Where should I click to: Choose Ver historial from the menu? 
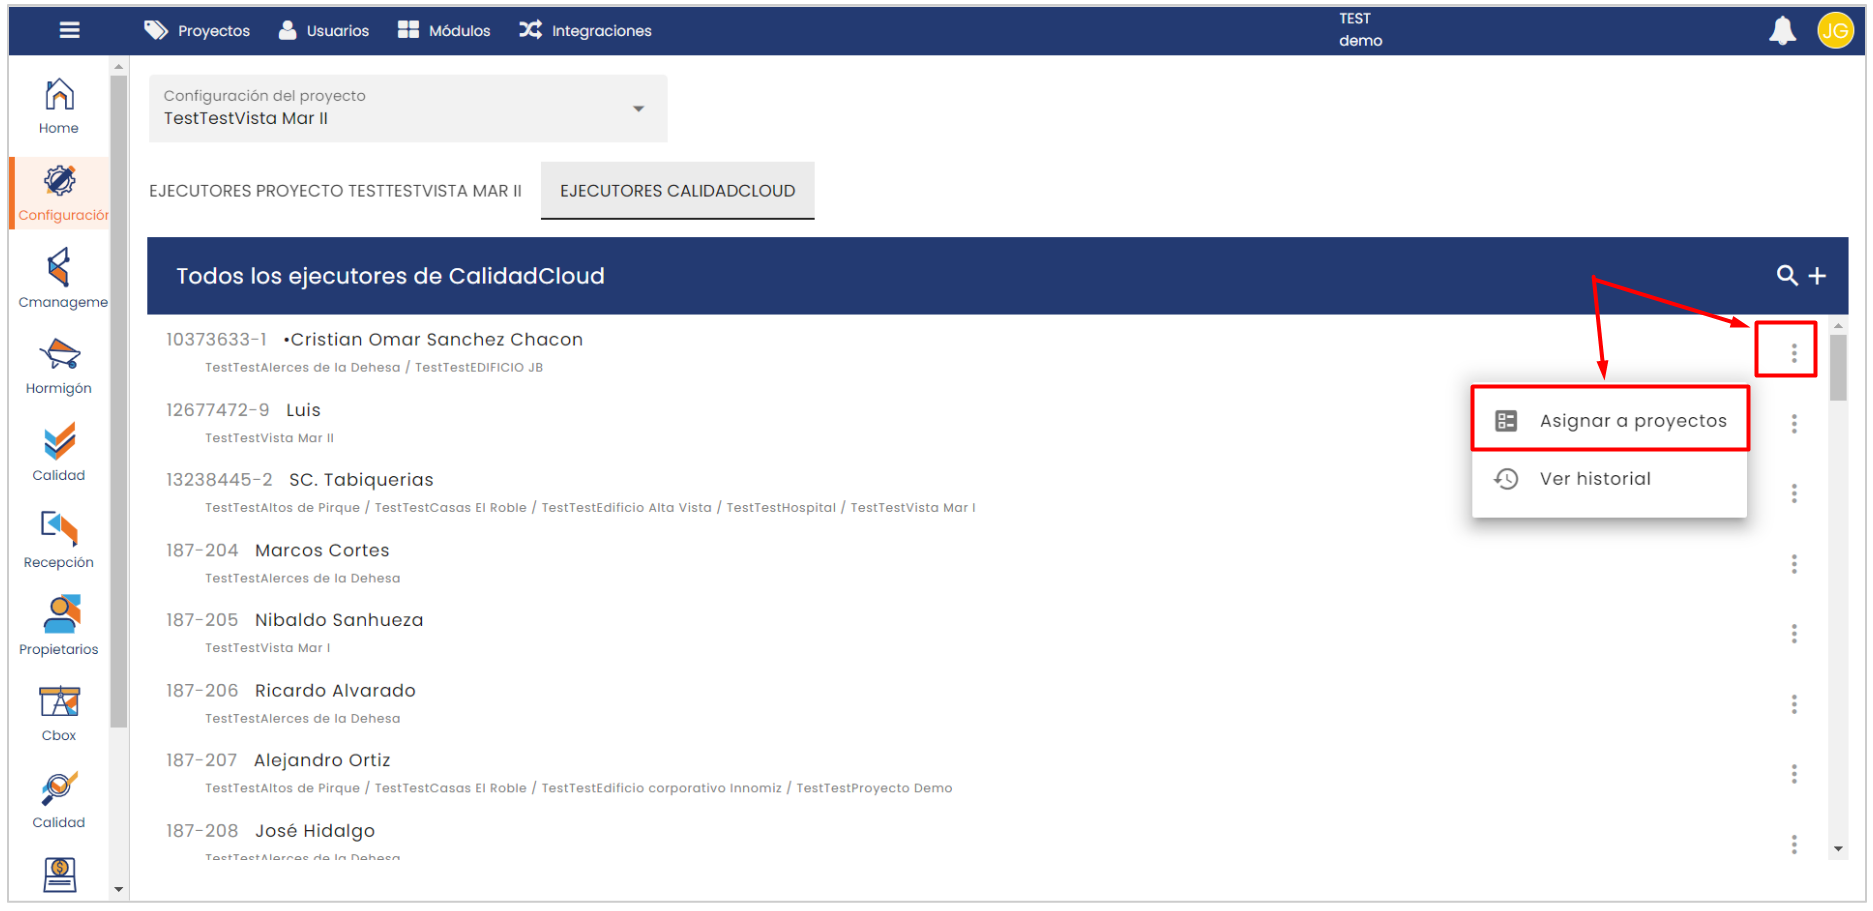1594,479
